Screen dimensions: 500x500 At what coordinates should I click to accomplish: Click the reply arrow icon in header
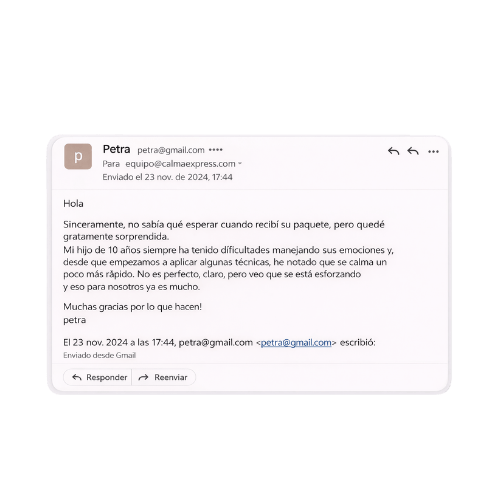pyautogui.click(x=393, y=151)
